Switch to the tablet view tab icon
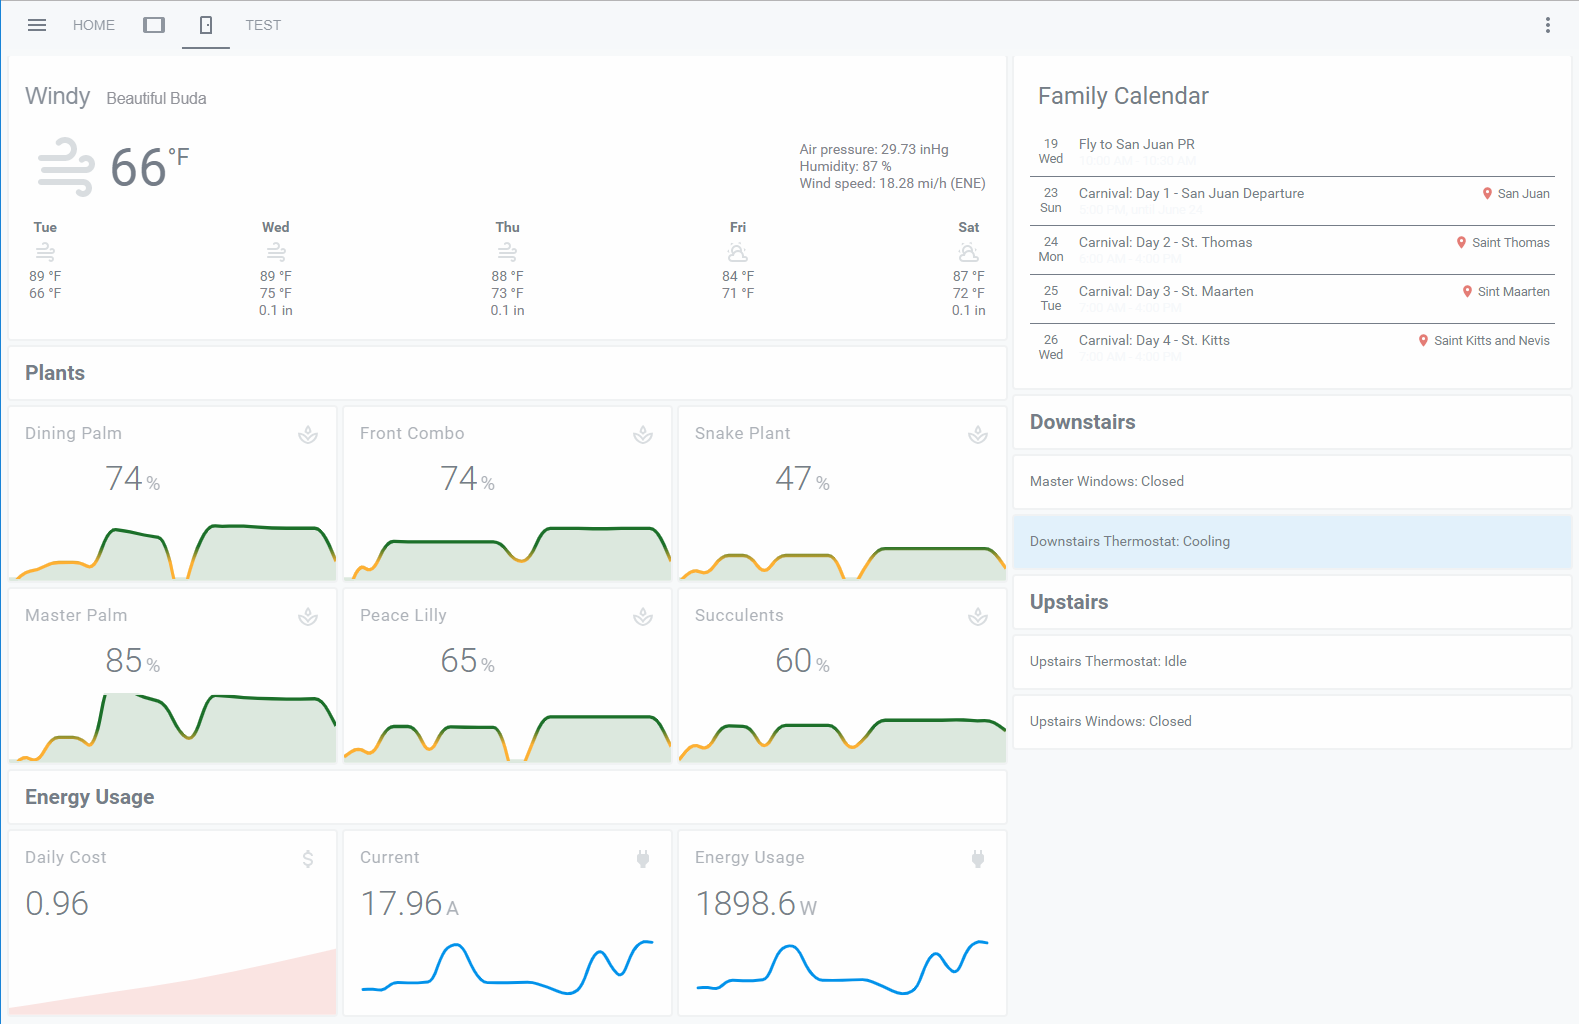Image resolution: width=1579 pixels, height=1024 pixels. (154, 25)
